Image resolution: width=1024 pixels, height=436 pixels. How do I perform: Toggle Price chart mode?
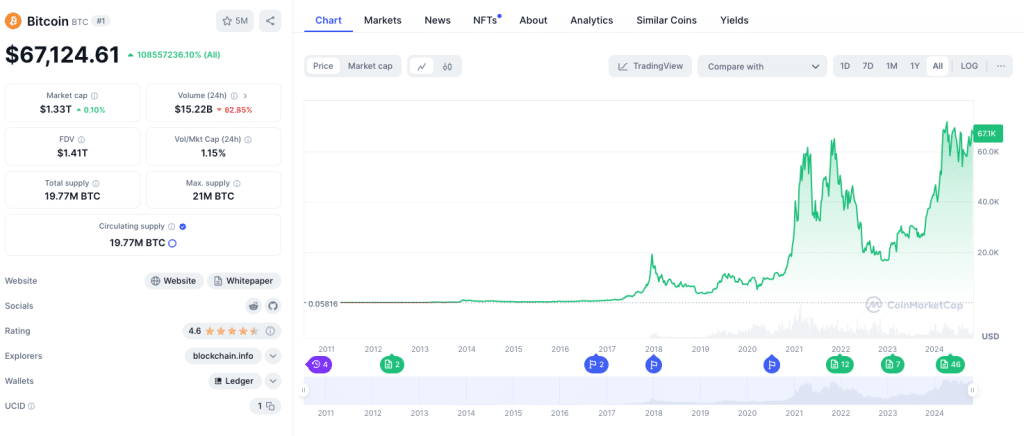323,66
